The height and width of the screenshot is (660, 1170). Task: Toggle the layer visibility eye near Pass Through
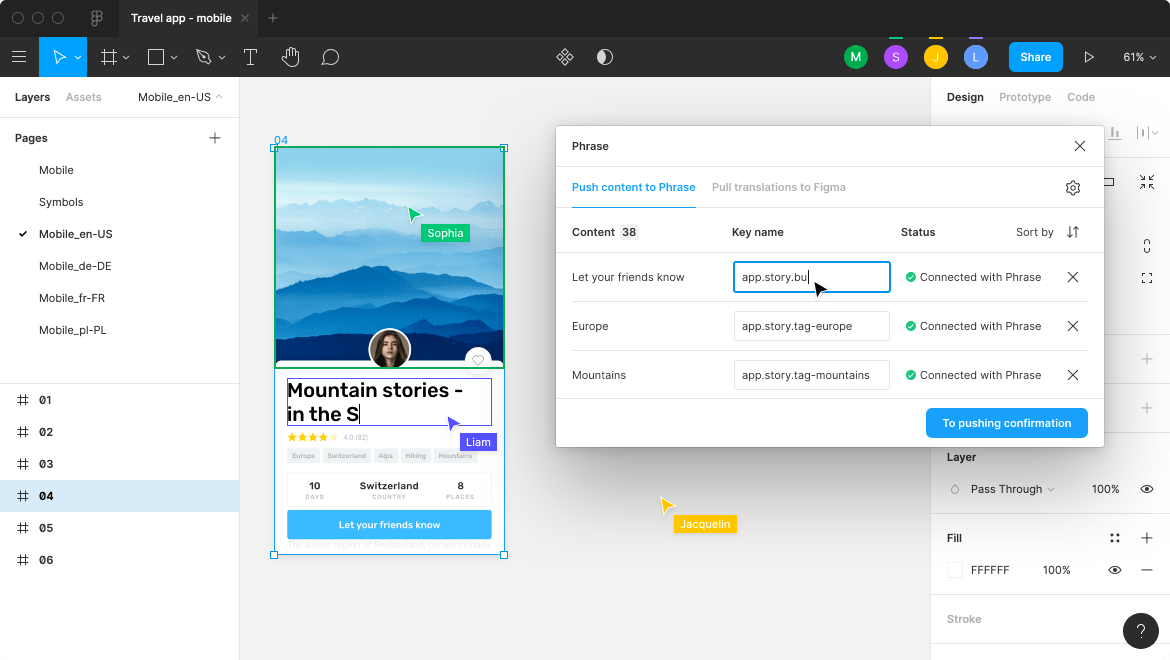(x=1146, y=489)
